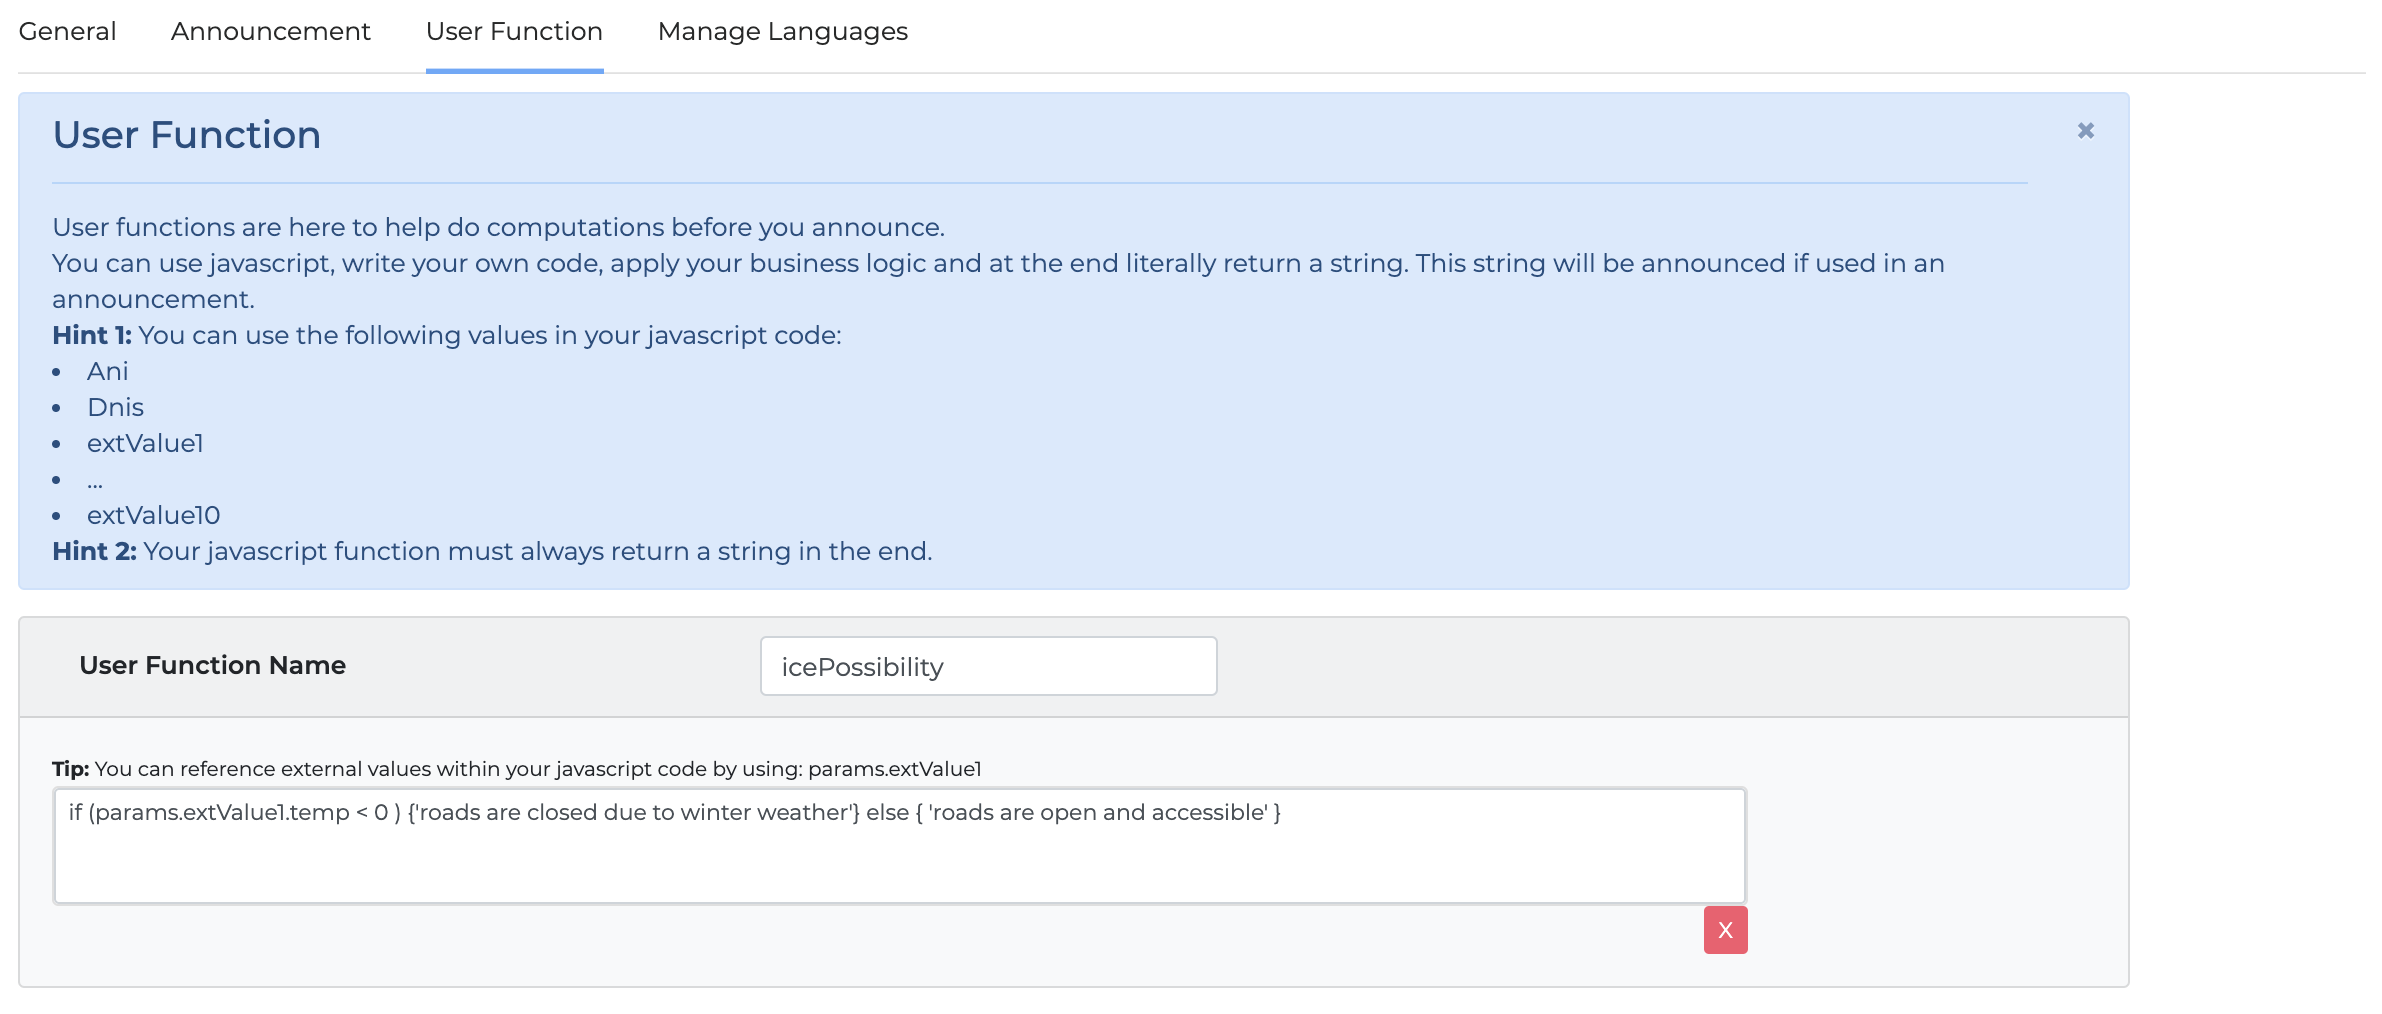
Task: Click the User Function Name field label
Action: [212, 666]
